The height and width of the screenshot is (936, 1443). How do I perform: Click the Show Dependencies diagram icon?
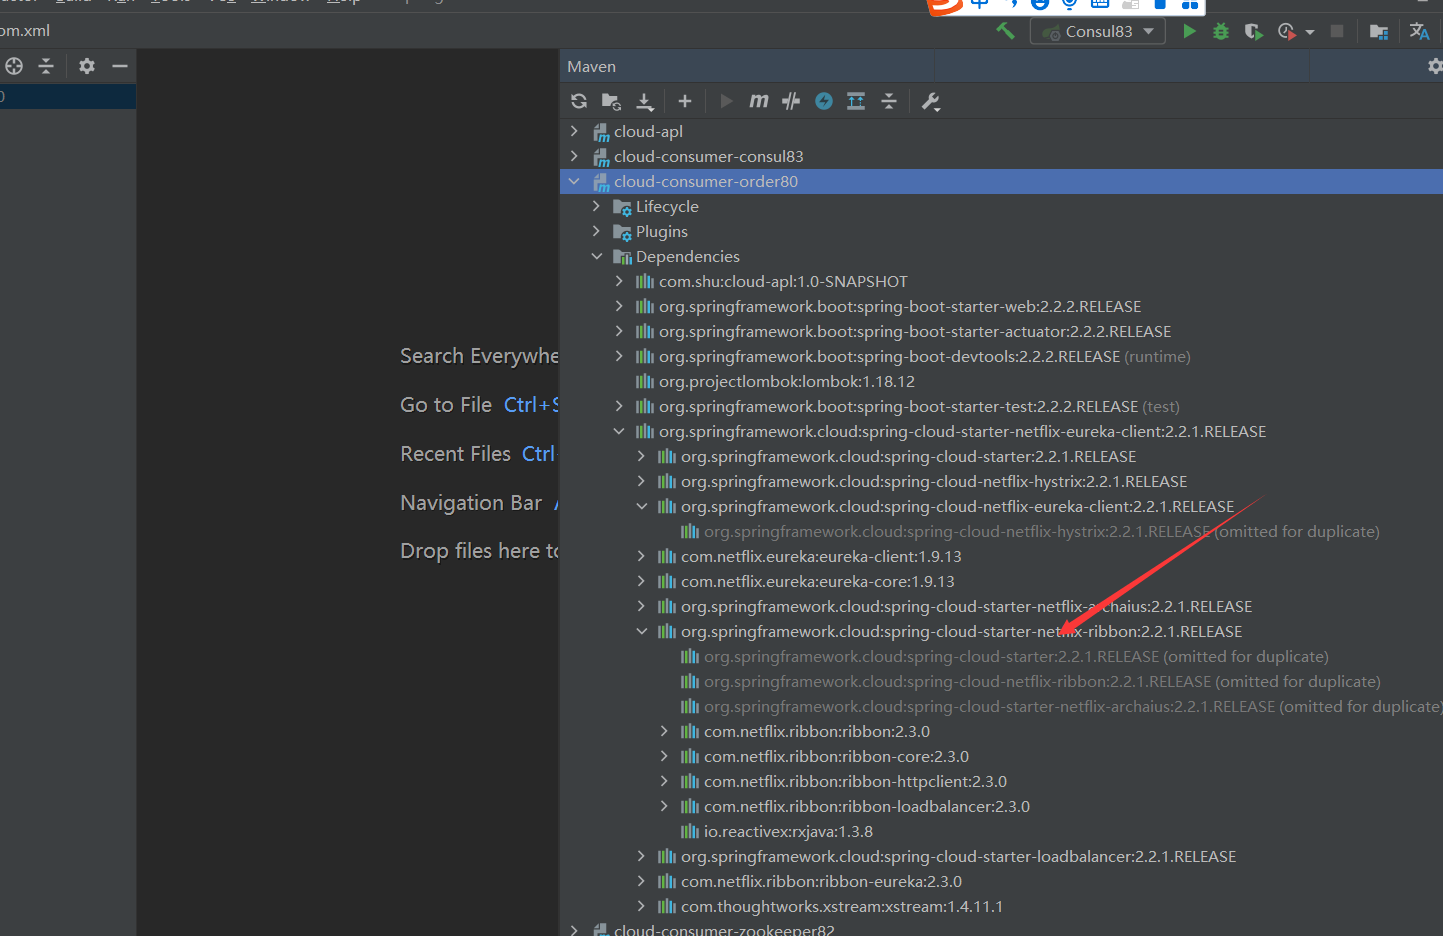coord(856,101)
